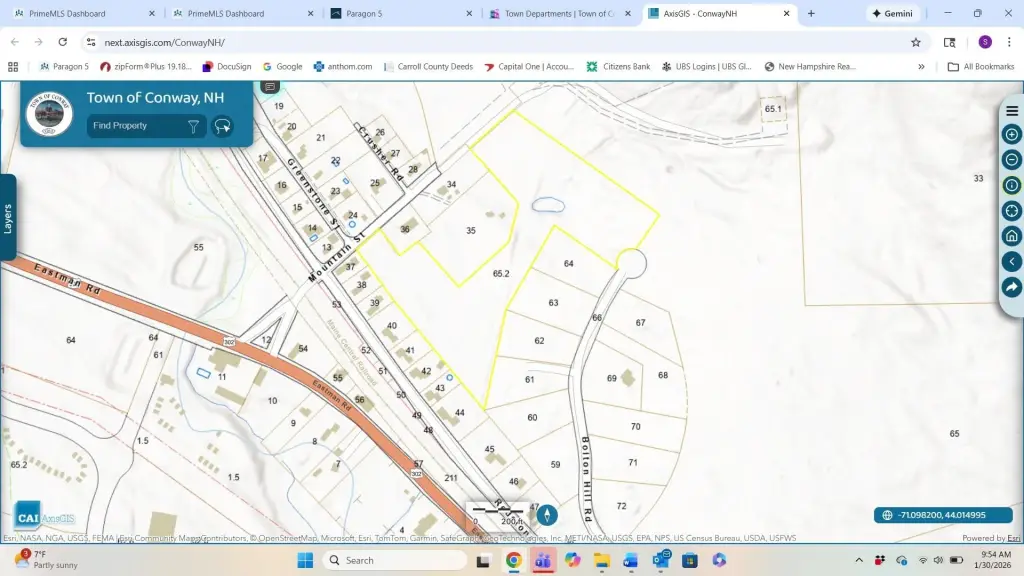
Task: Toggle the coordinates display globe button
Action: (885, 515)
